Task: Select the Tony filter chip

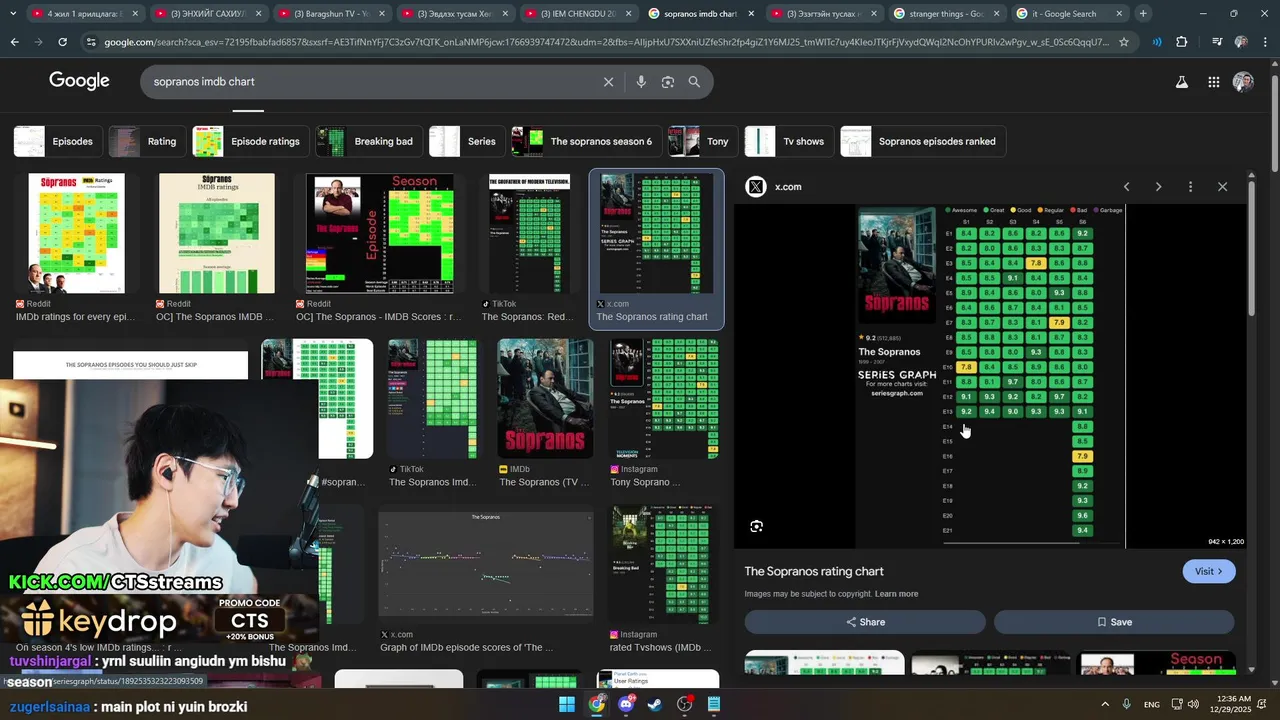Action: (703, 141)
